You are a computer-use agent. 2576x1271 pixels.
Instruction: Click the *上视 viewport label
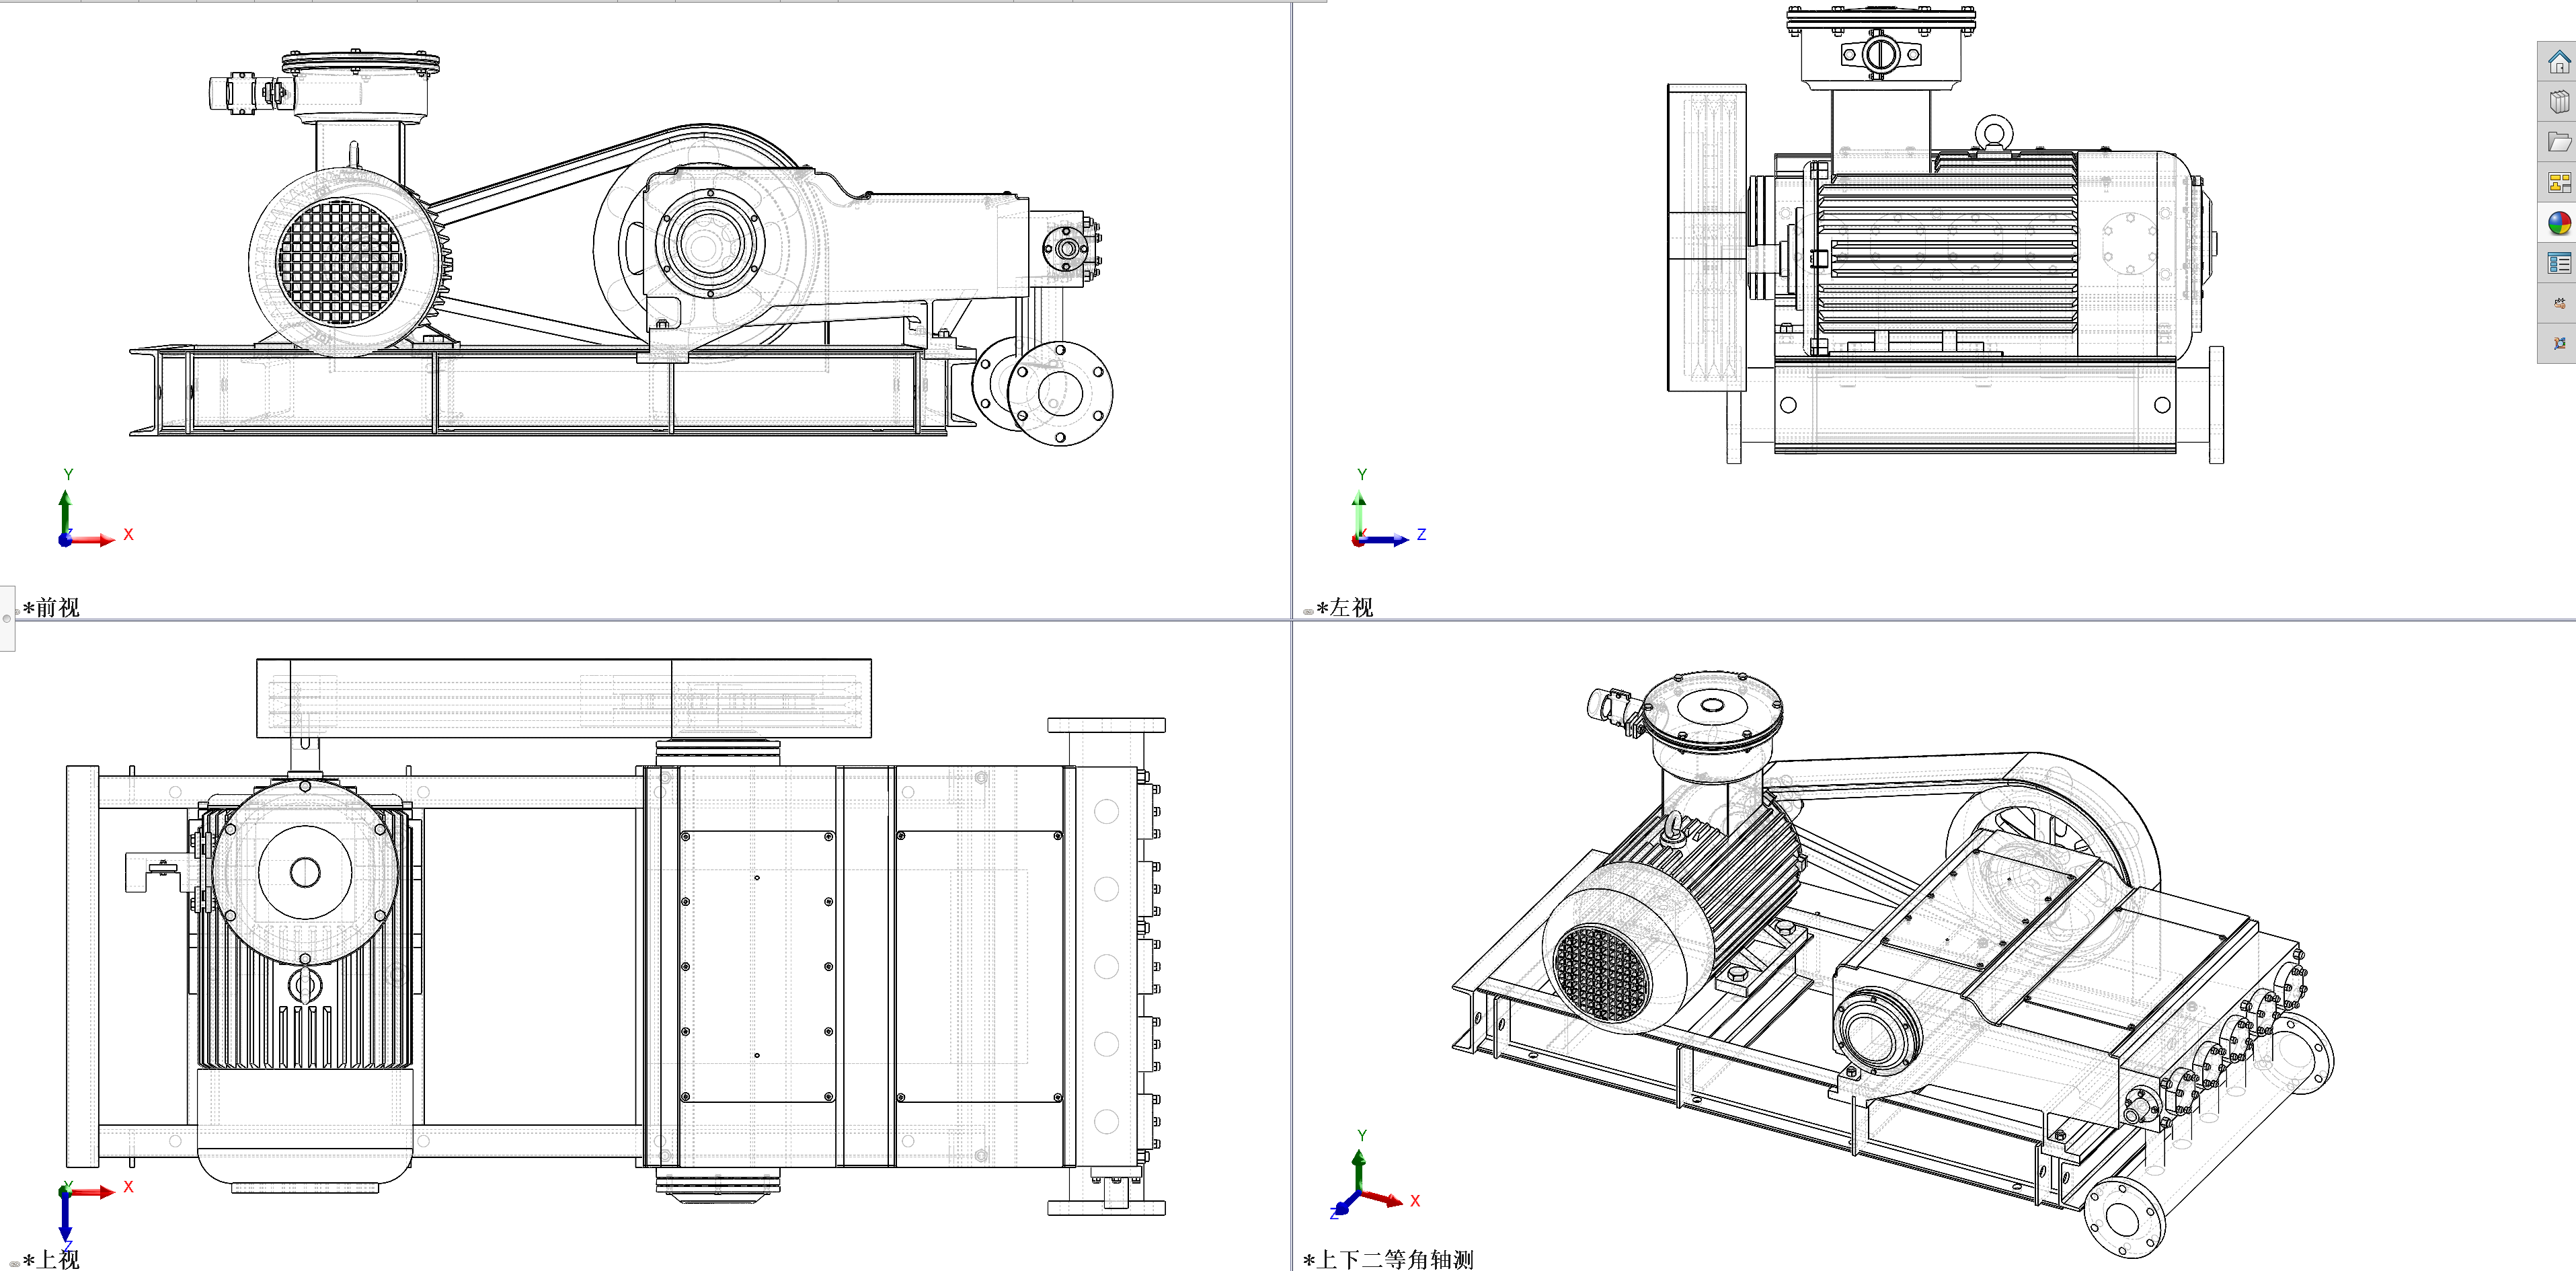pos(51,1259)
